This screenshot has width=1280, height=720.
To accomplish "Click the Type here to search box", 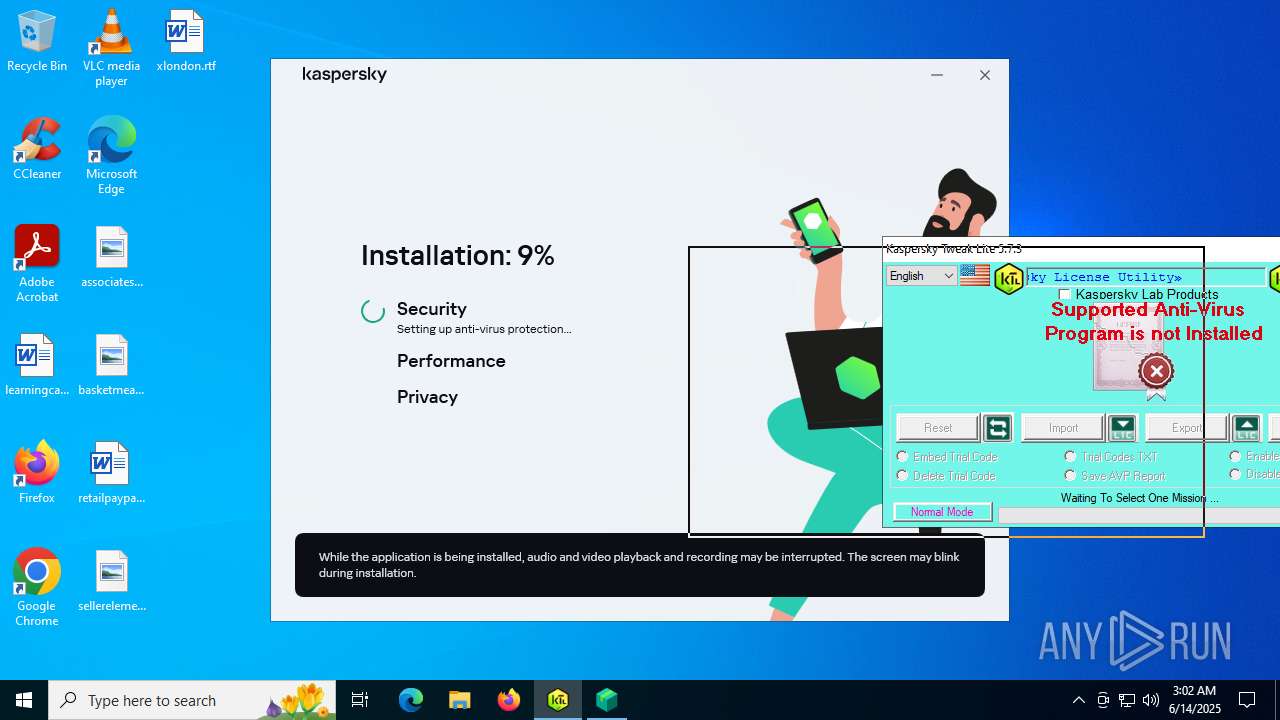I will (x=192, y=700).
